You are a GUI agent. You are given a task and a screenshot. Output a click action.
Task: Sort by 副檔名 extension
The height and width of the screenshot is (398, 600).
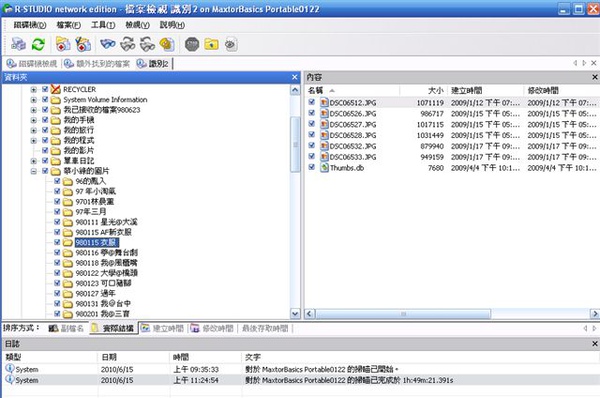click(x=66, y=328)
